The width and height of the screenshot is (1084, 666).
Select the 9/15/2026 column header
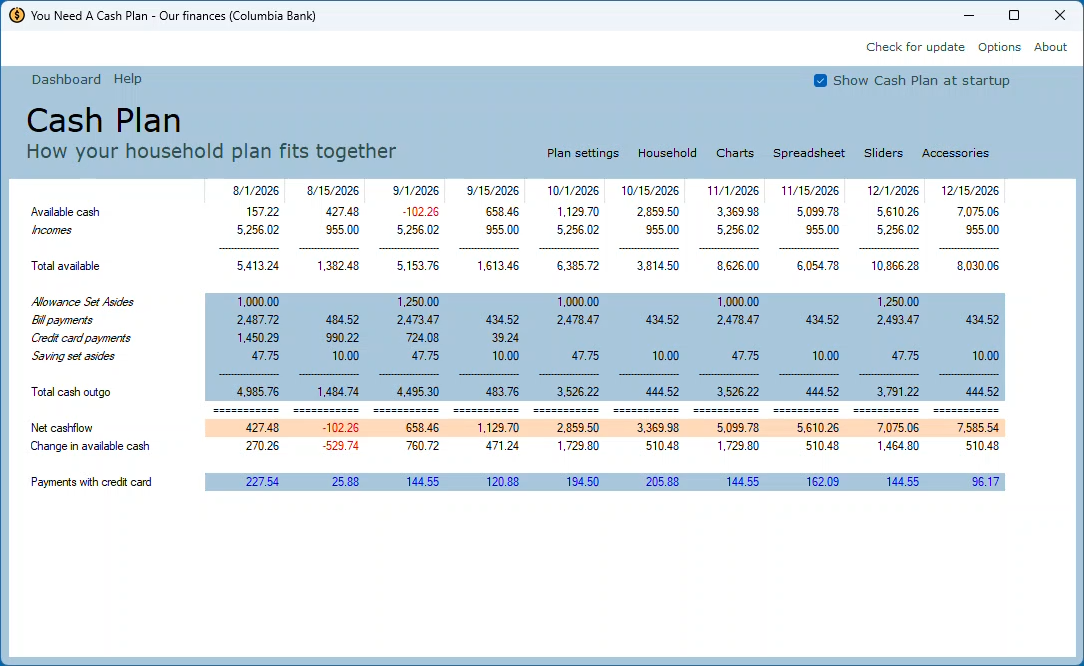click(x=493, y=191)
